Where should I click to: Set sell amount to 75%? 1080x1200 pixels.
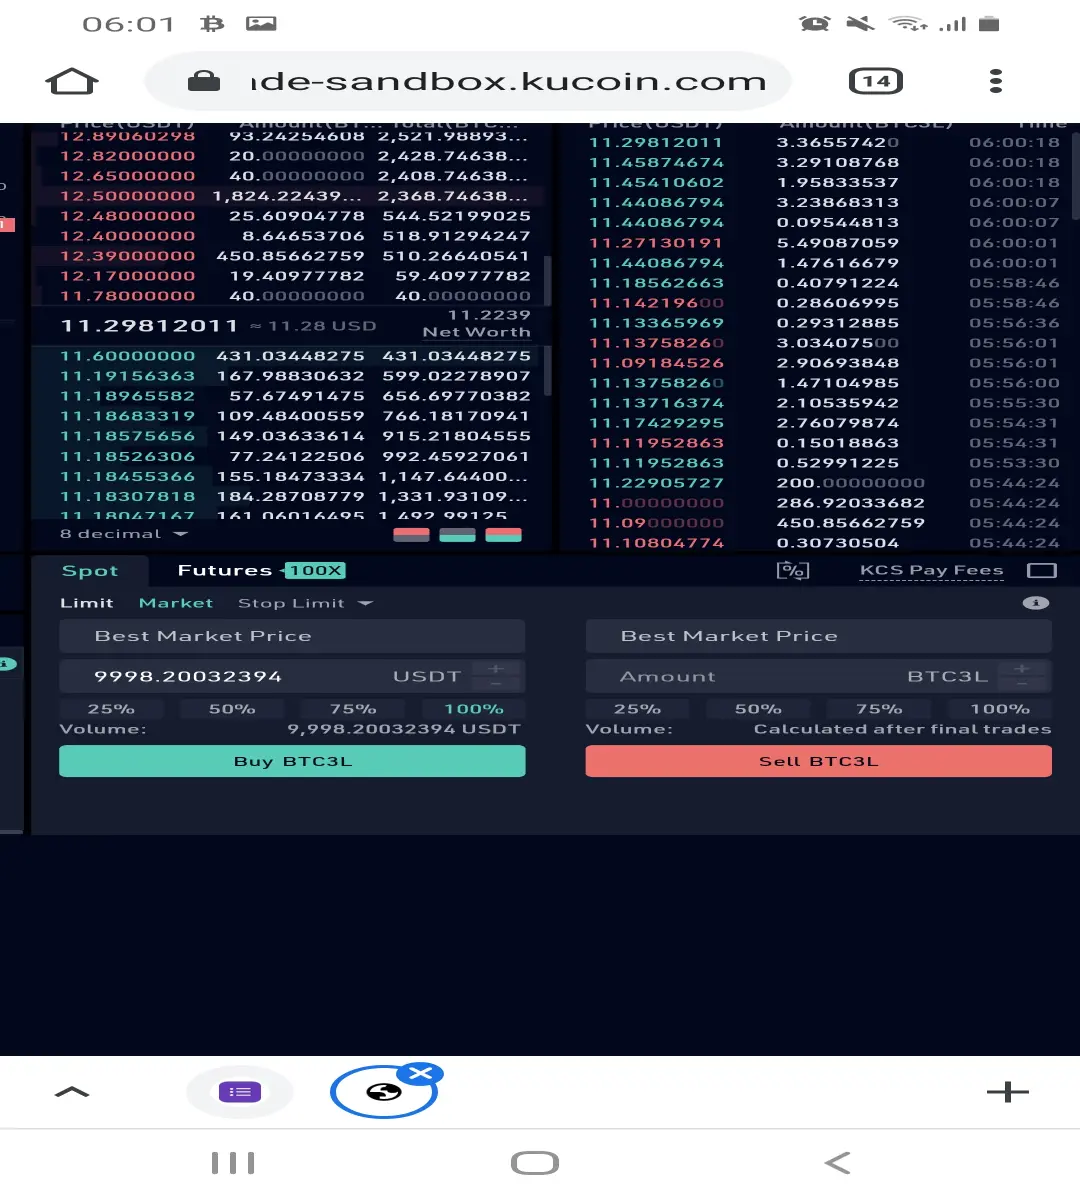[x=879, y=709]
